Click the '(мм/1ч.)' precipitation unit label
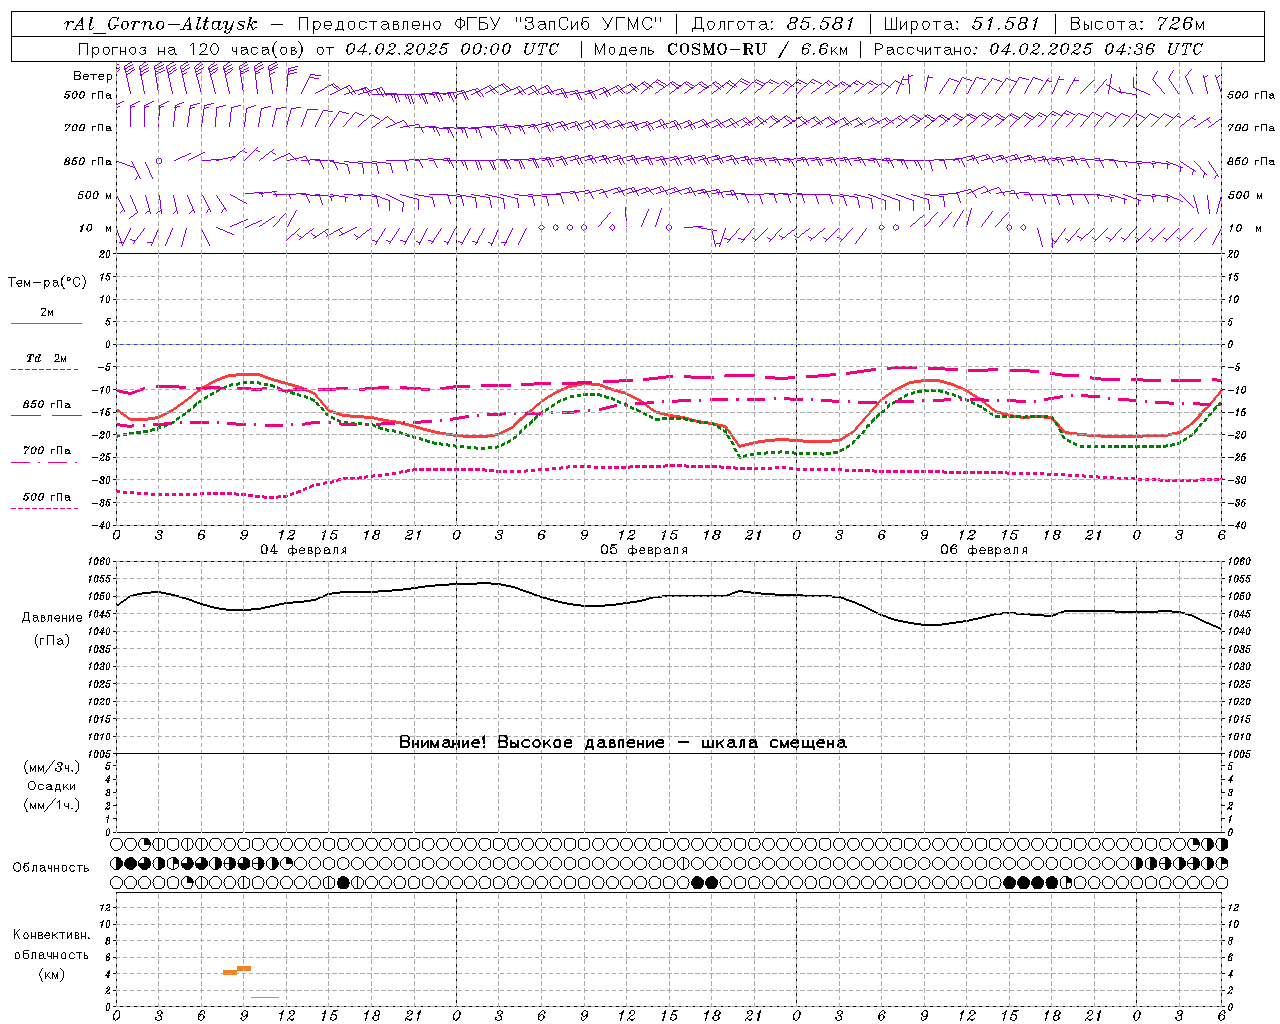1280x1024 pixels. tap(52, 805)
